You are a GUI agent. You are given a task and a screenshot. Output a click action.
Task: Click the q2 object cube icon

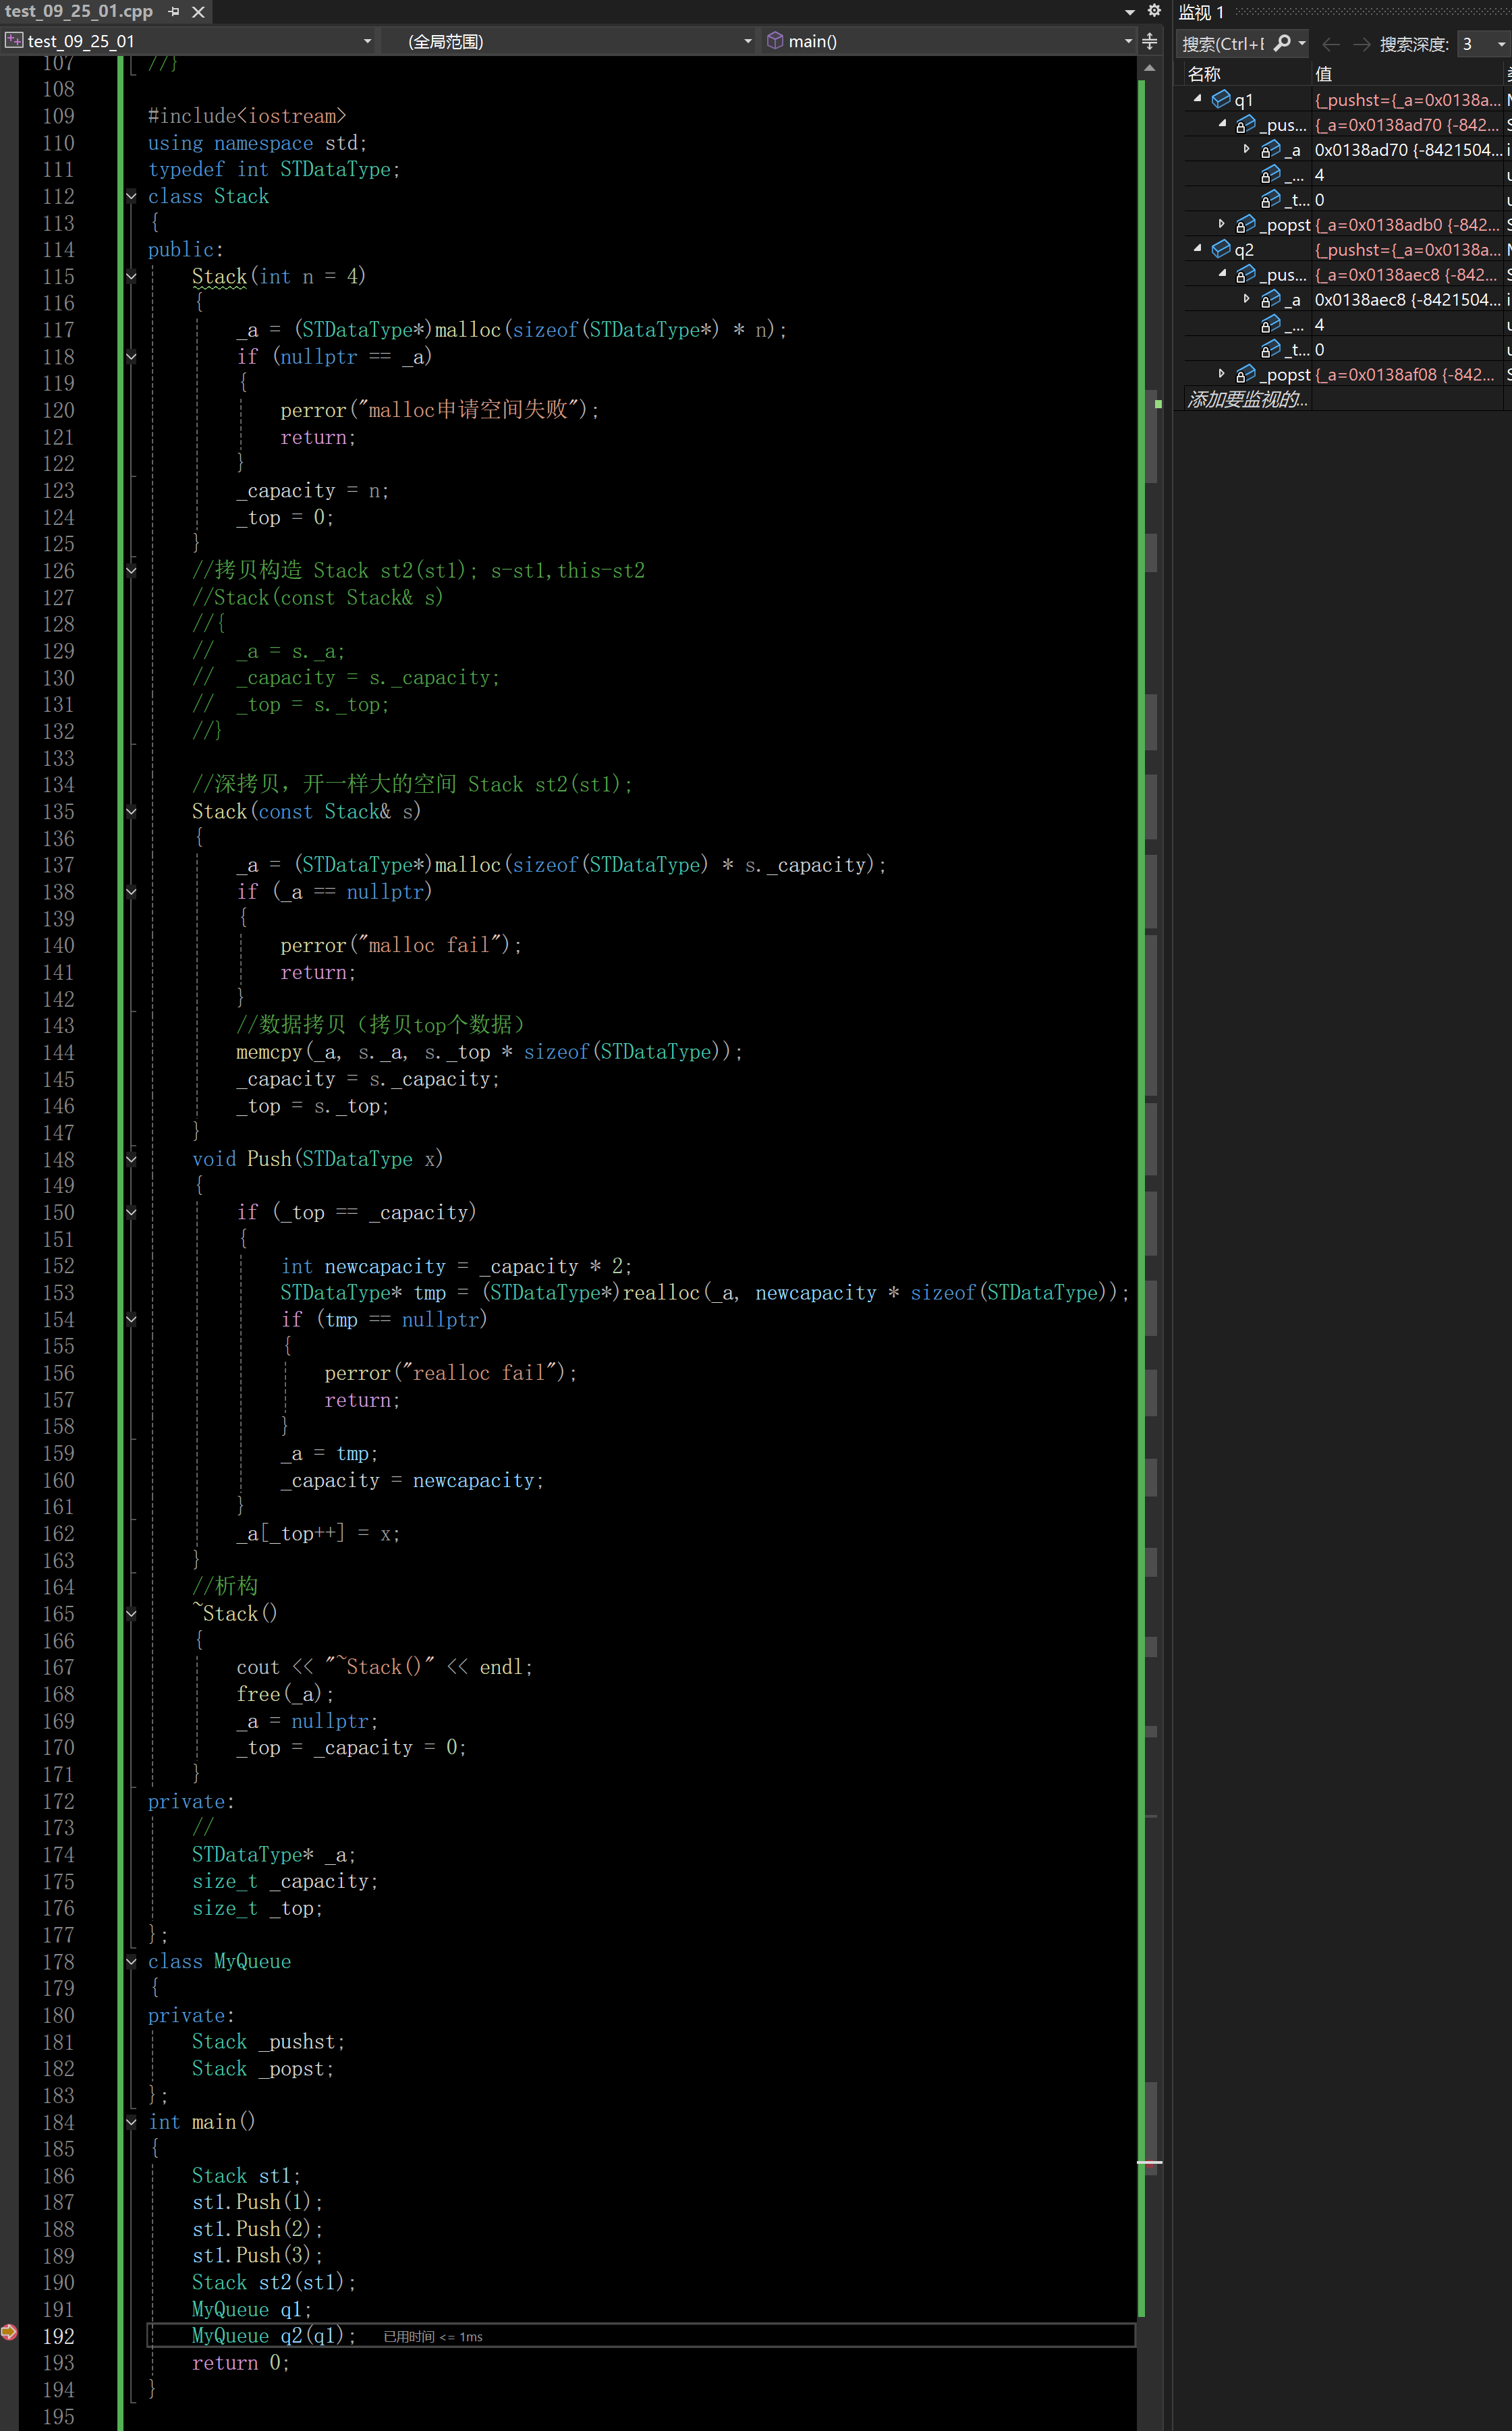(1221, 249)
